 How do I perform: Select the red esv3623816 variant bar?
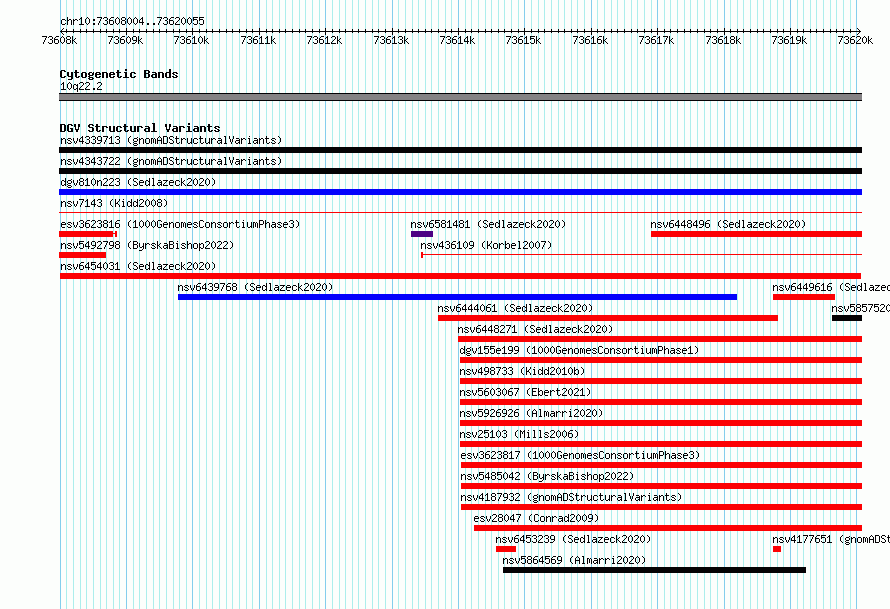[x=88, y=234]
